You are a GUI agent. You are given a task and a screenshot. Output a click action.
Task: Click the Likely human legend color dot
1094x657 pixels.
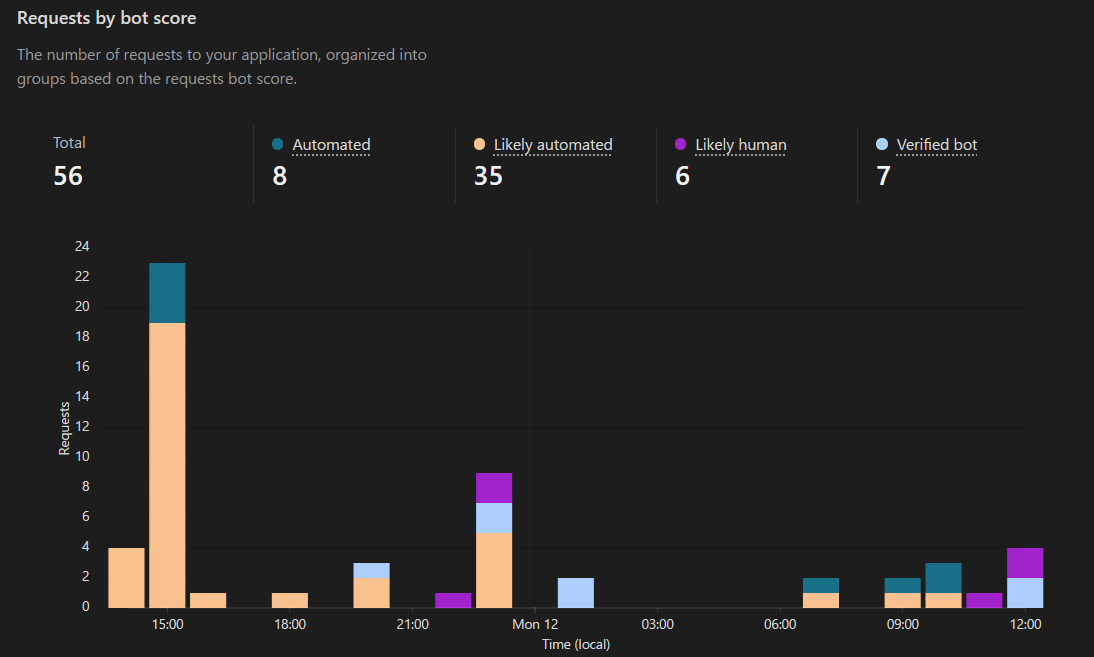tap(681, 144)
